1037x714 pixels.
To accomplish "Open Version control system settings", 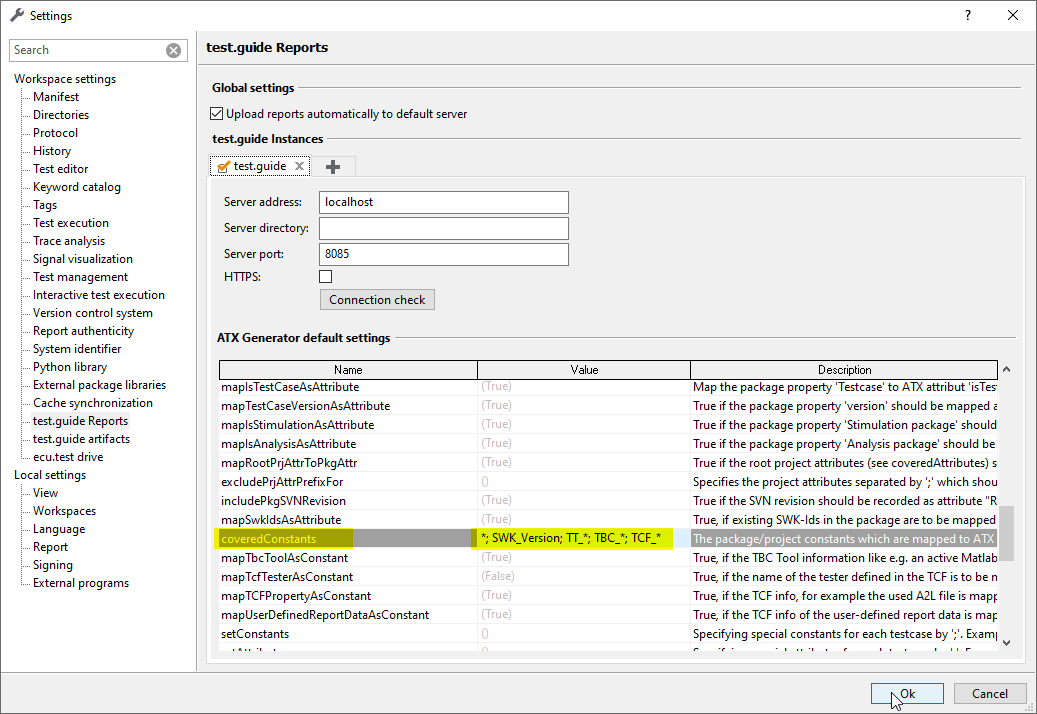I will (93, 313).
